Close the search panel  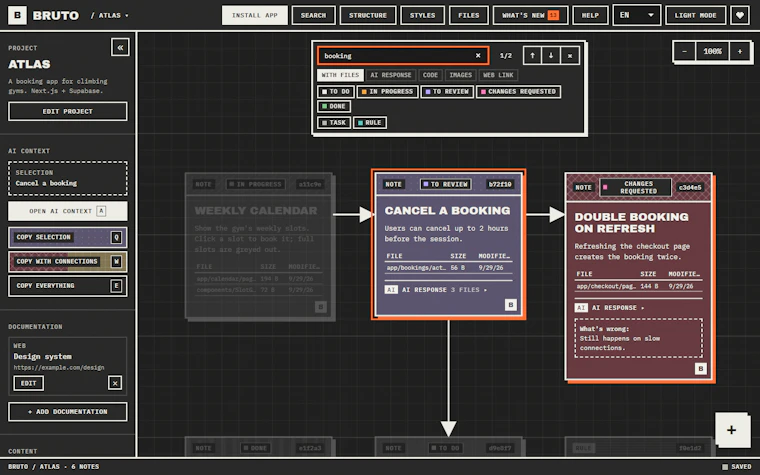570,56
